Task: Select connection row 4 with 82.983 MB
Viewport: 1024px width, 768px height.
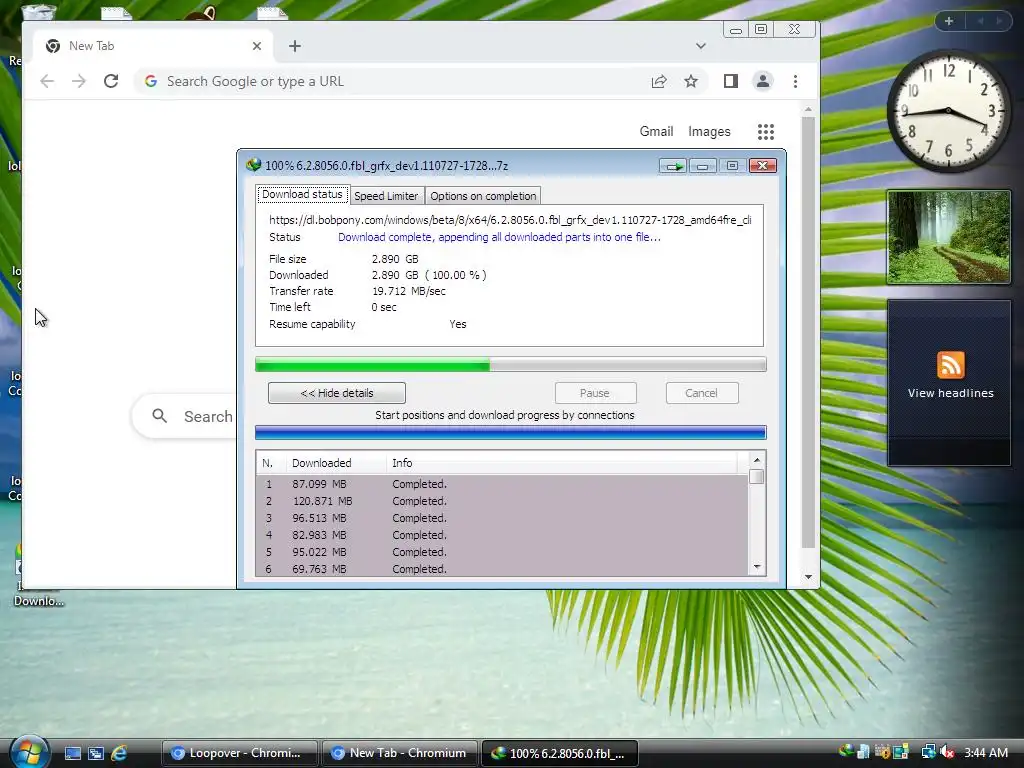Action: point(502,535)
